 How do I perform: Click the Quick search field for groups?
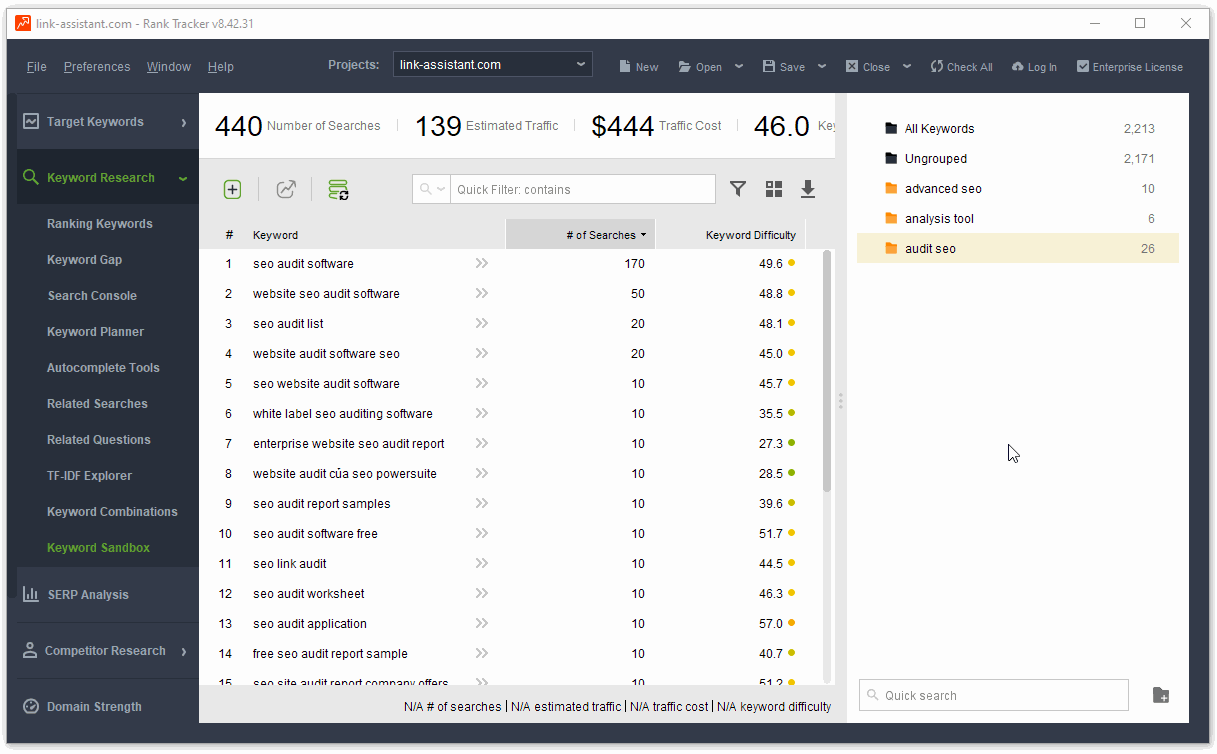point(994,695)
